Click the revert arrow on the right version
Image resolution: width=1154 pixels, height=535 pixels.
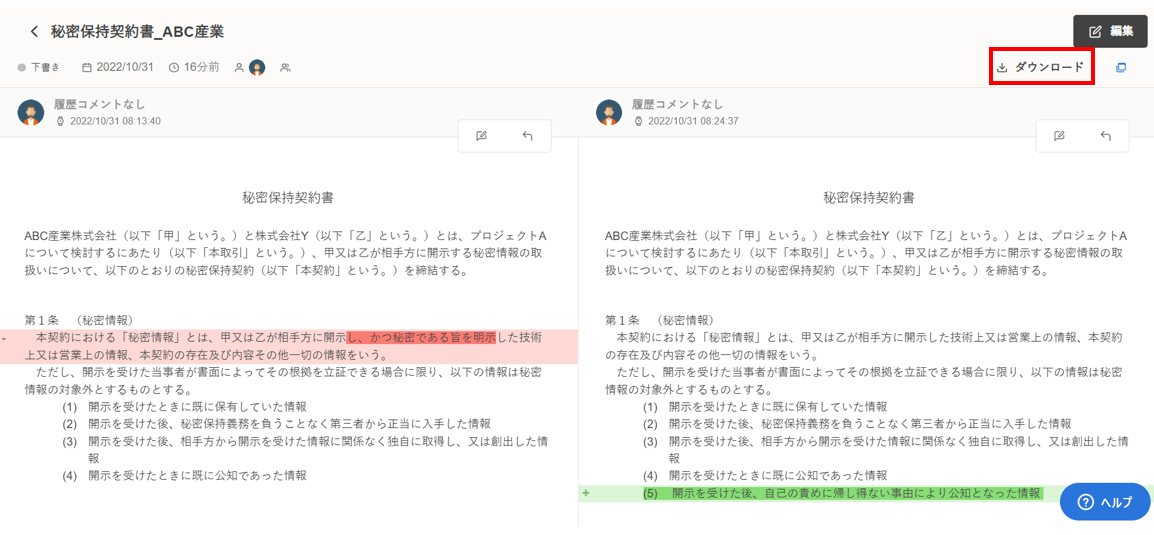pyautogui.click(x=1105, y=136)
